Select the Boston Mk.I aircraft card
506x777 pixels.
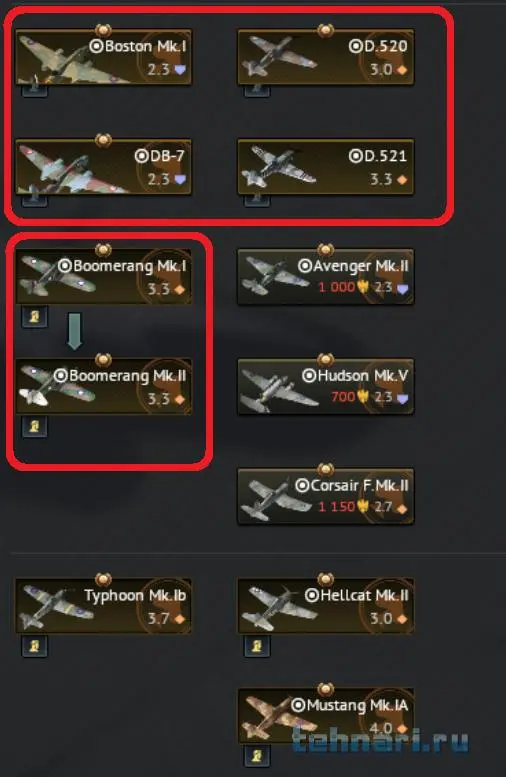pyautogui.click(x=104, y=57)
